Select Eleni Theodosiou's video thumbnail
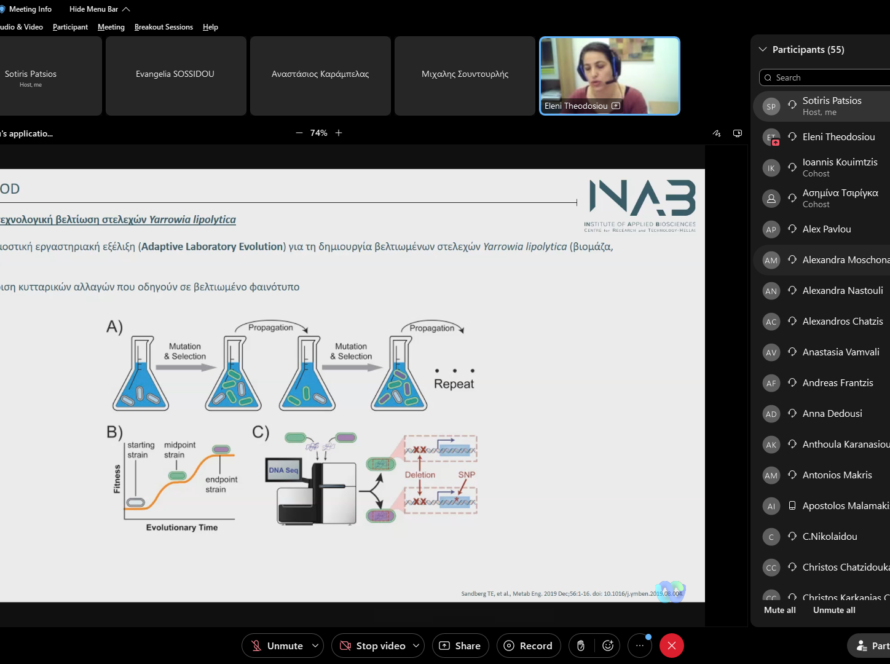This screenshot has width=890, height=664. (x=609, y=76)
